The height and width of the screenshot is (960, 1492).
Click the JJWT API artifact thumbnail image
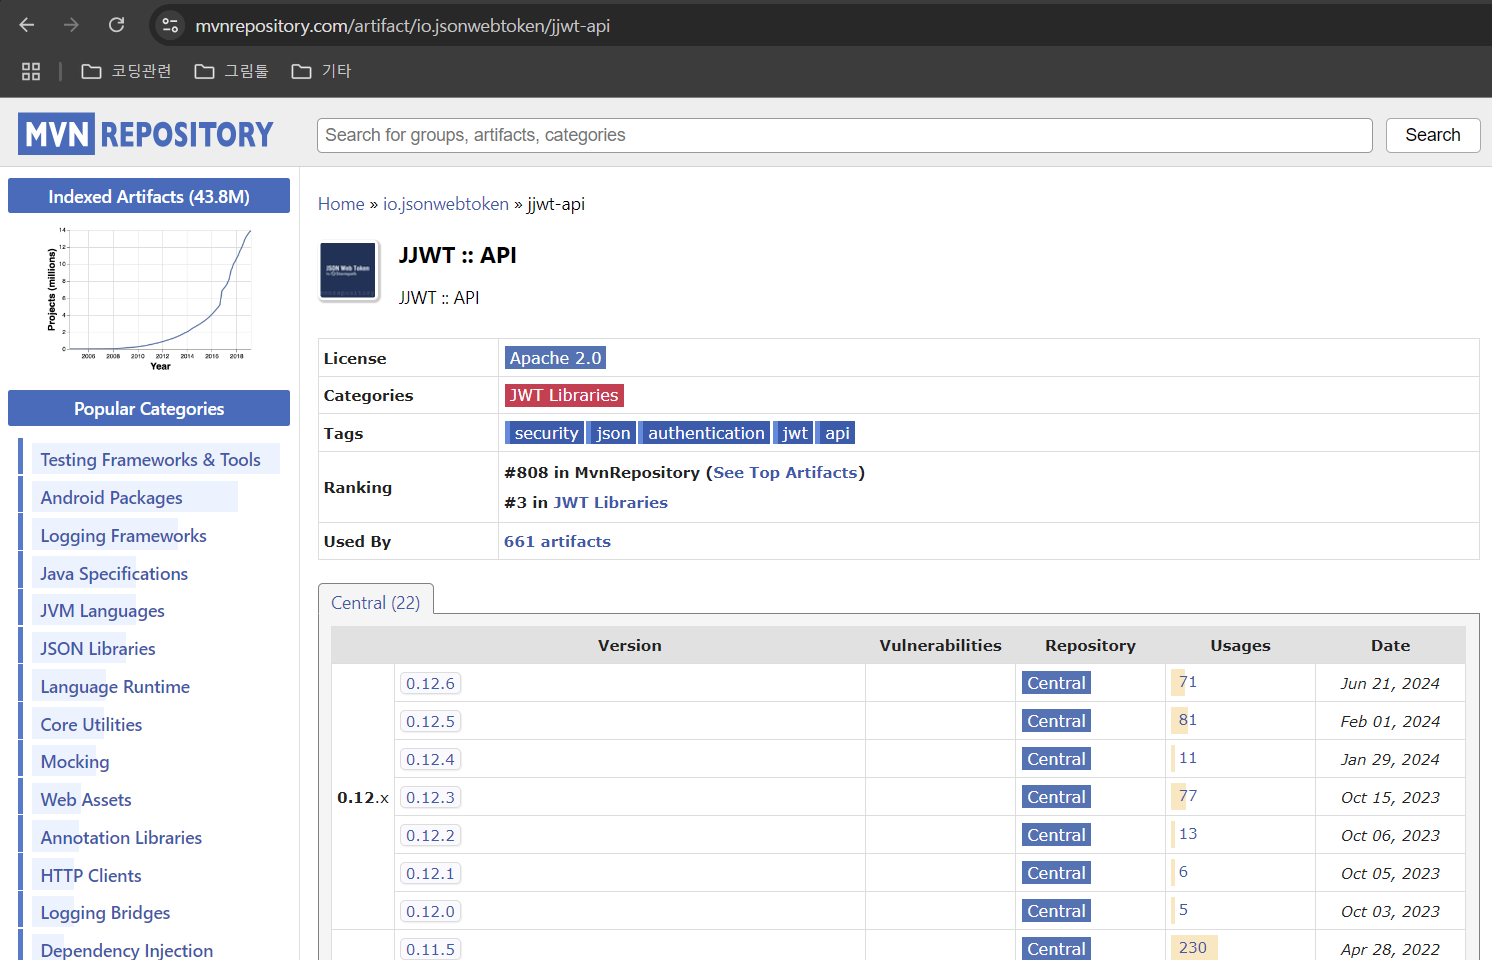click(348, 270)
